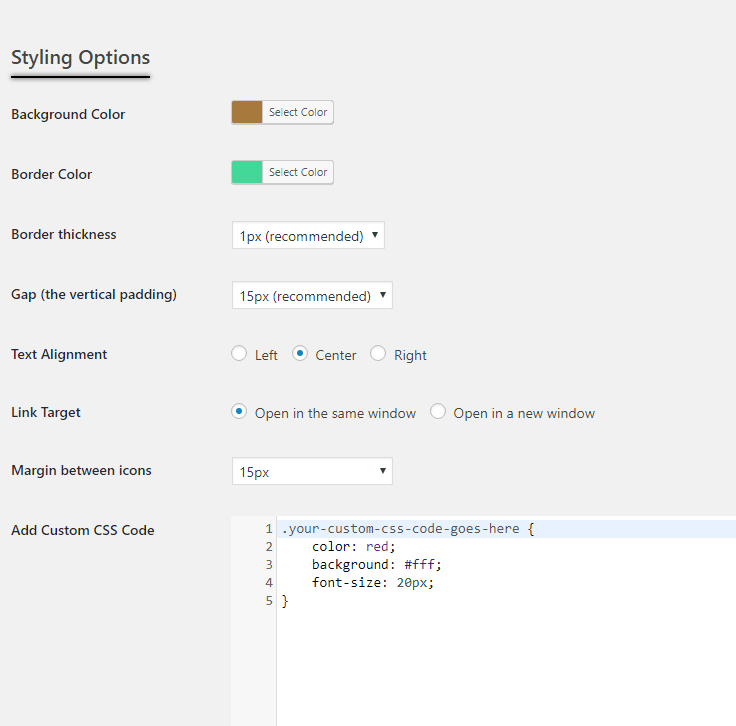The height and width of the screenshot is (726, 736).
Task: Open the Gap vertical padding dropdown
Action: [x=312, y=295]
